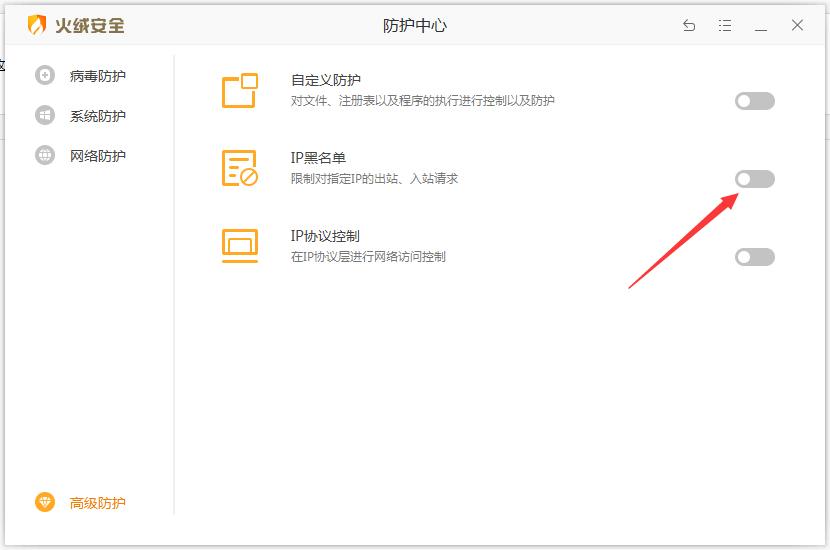Minimize the 防护中心 window
Image resolution: width=830 pixels, height=550 pixels.
tap(761, 29)
